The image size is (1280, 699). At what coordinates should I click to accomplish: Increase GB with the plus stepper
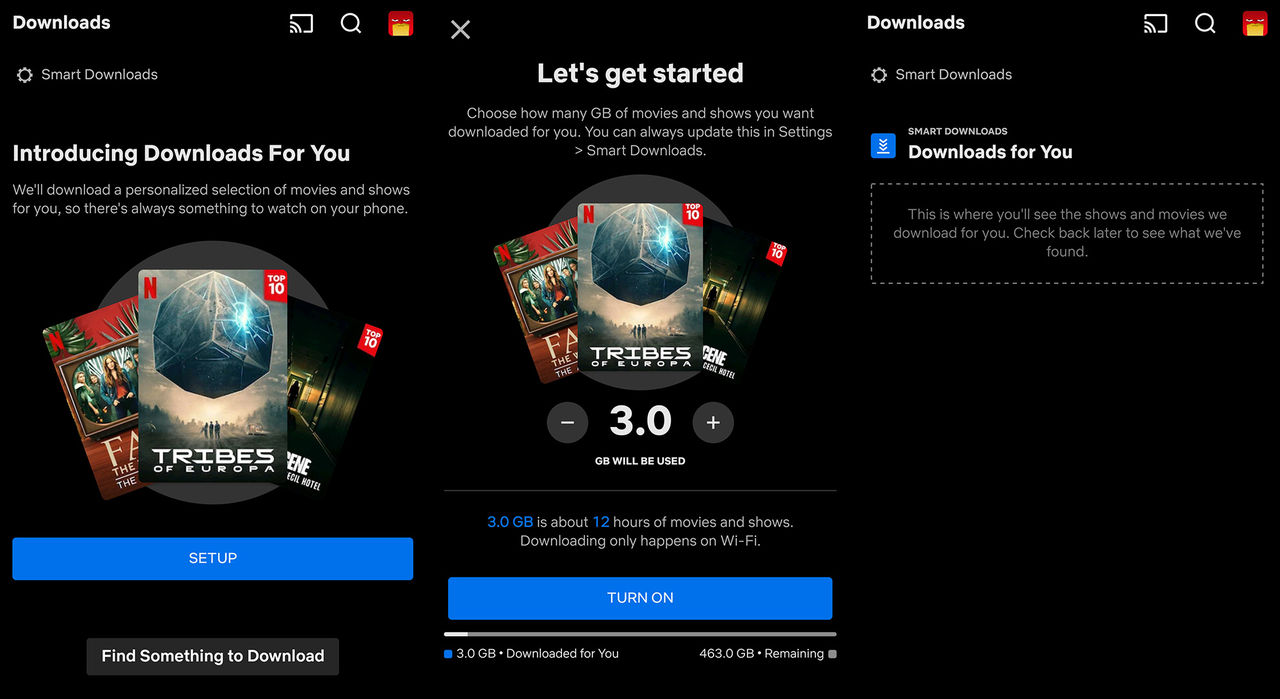tap(713, 422)
